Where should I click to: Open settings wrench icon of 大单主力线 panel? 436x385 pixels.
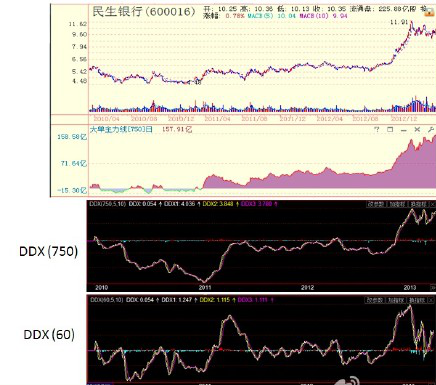click(x=431, y=129)
